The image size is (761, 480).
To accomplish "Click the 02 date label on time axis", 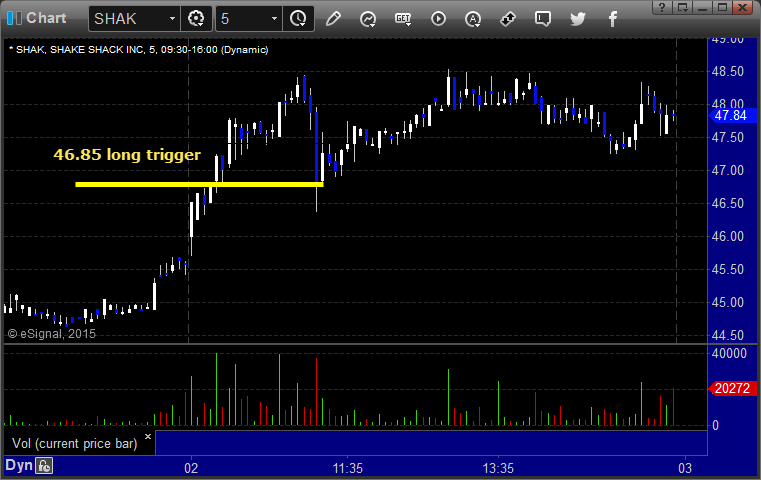I will pyautogui.click(x=191, y=468).
